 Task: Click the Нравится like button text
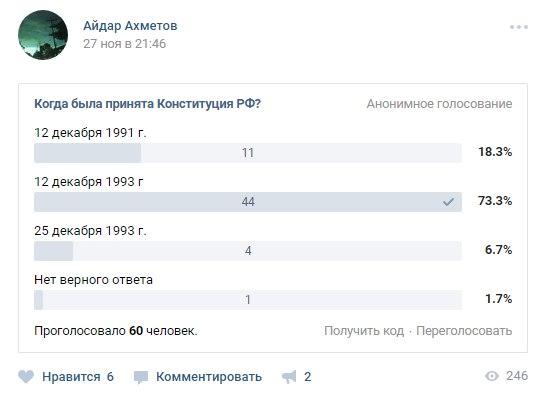point(71,377)
